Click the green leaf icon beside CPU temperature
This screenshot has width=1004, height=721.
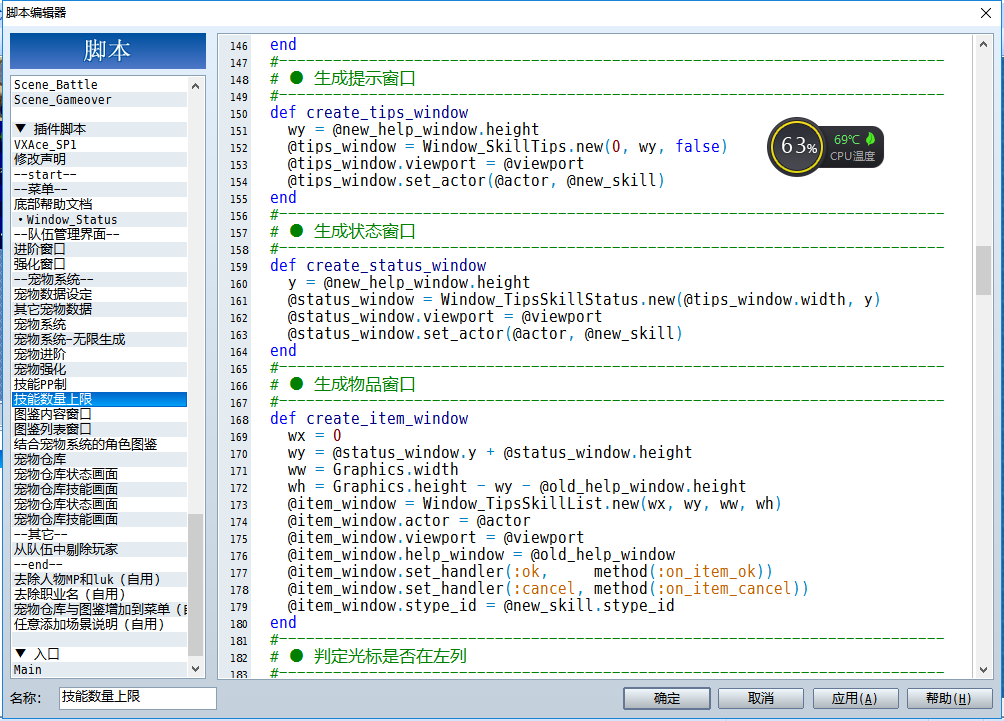870,138
